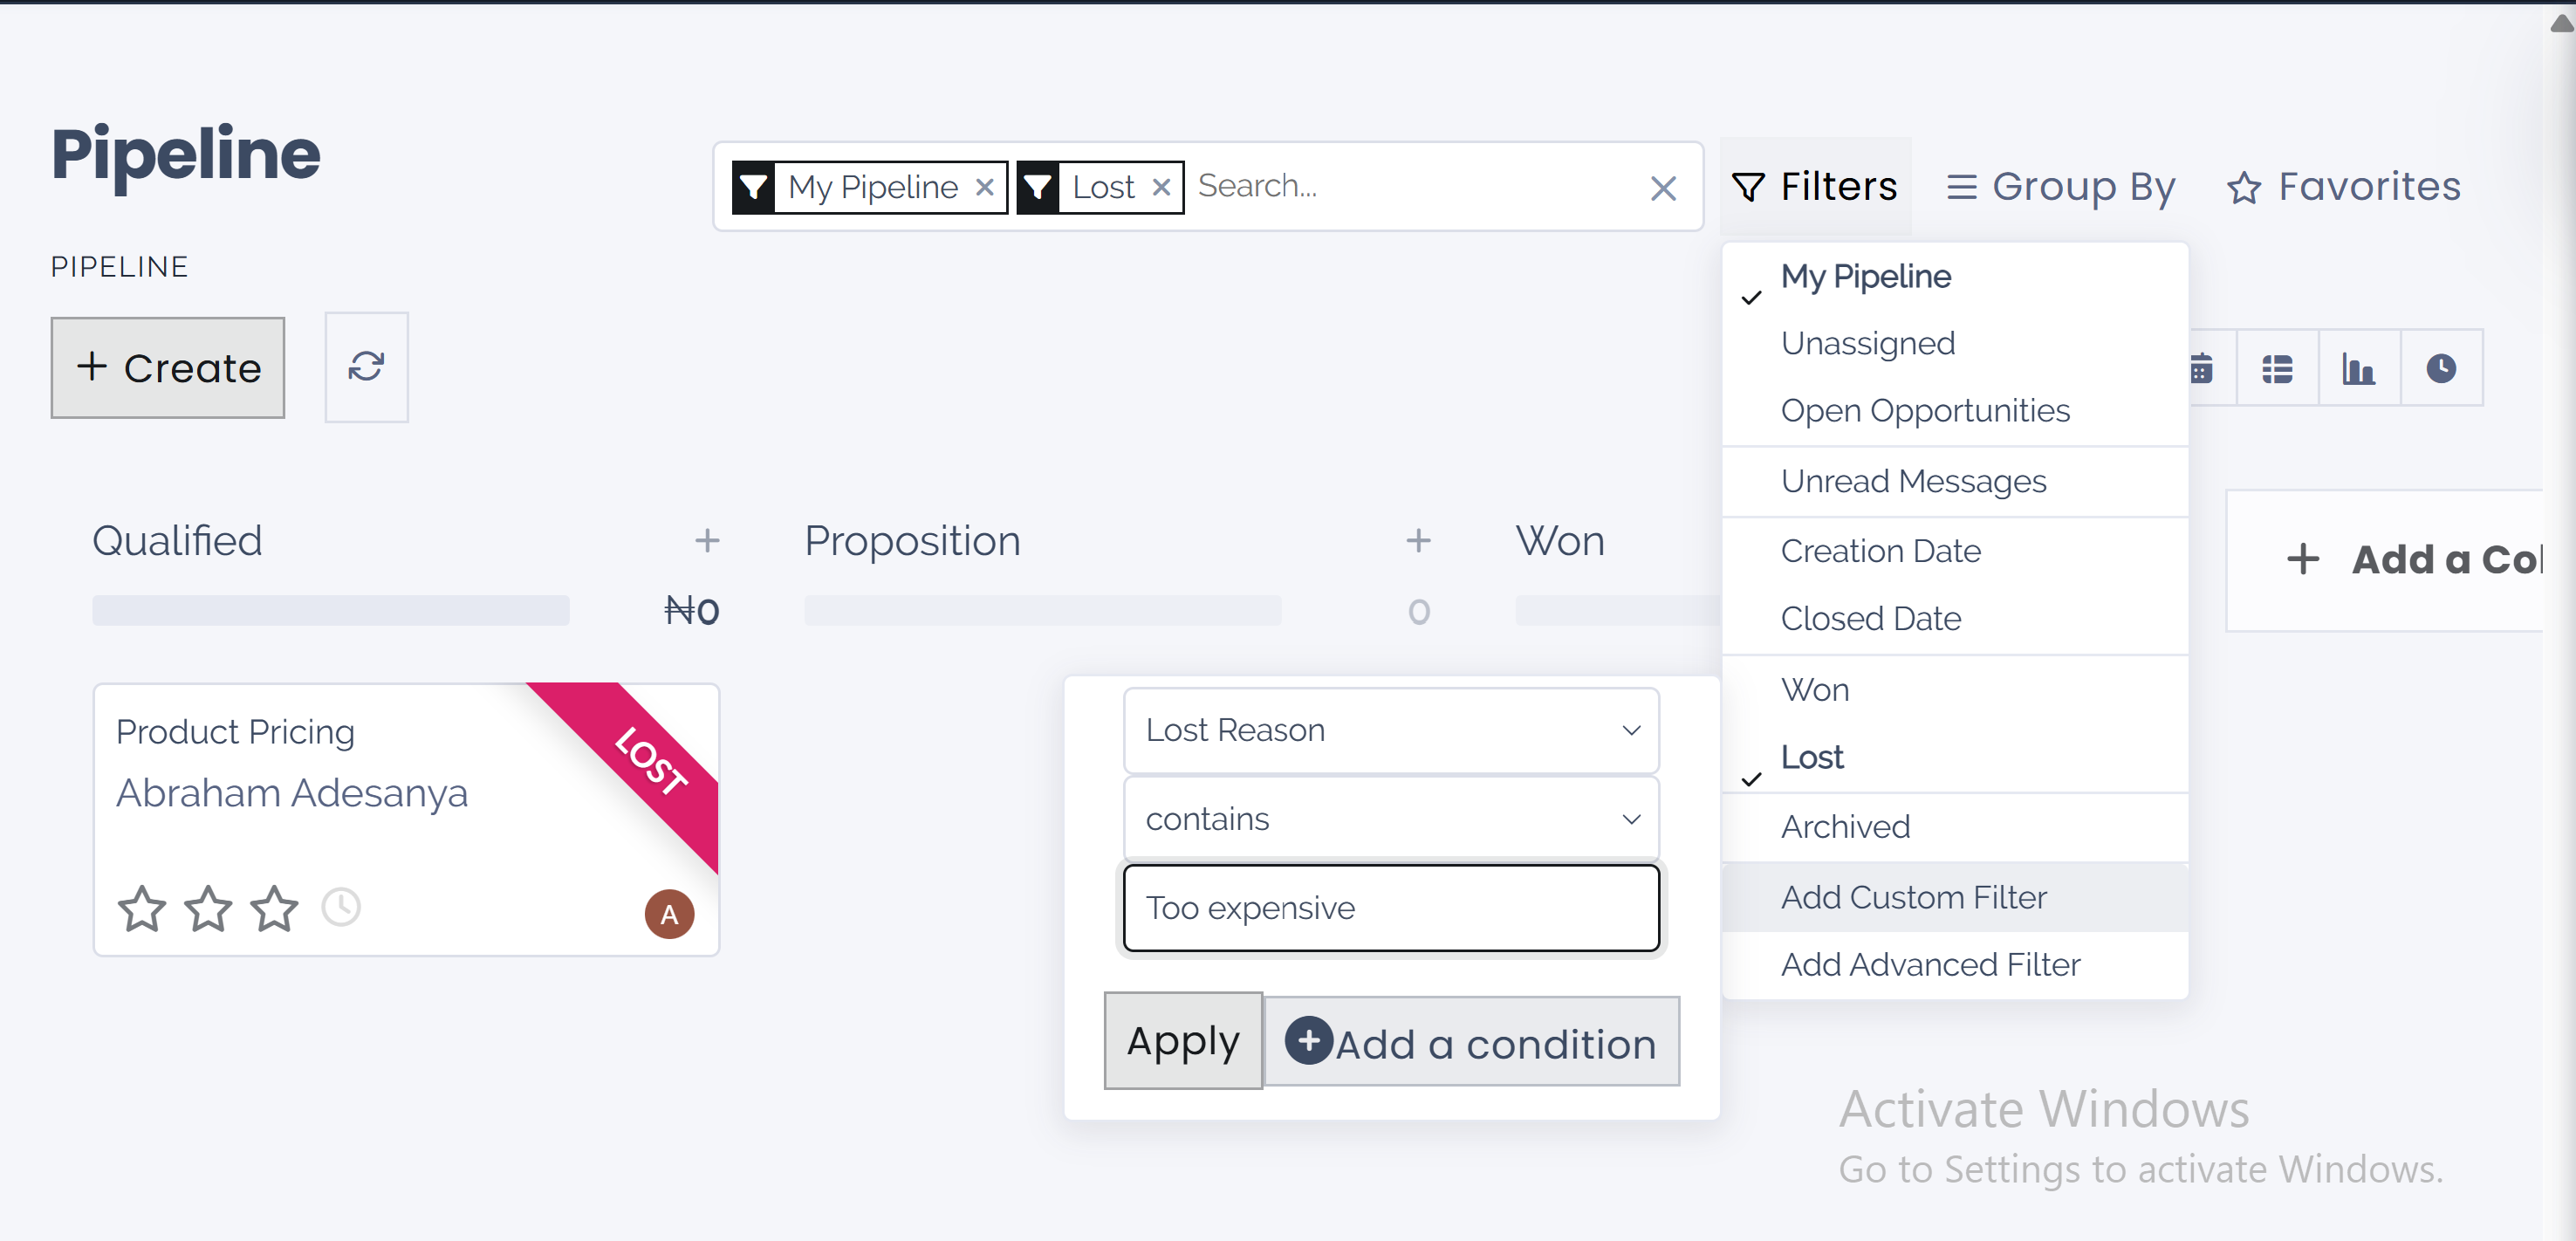Switch to calendar view
Screen dimensions: 2576x1241
point(2201,368)
